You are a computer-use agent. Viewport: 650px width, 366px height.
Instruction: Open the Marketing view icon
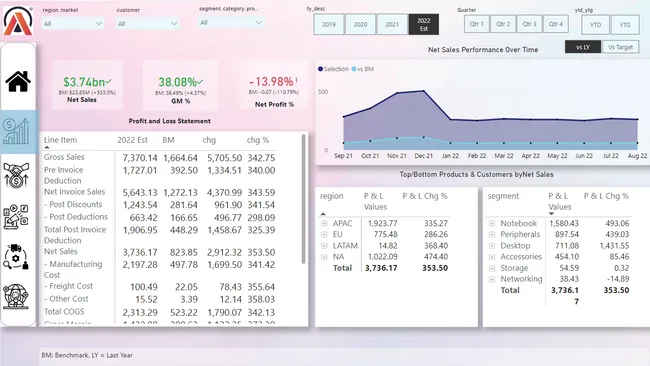[16, 216]
